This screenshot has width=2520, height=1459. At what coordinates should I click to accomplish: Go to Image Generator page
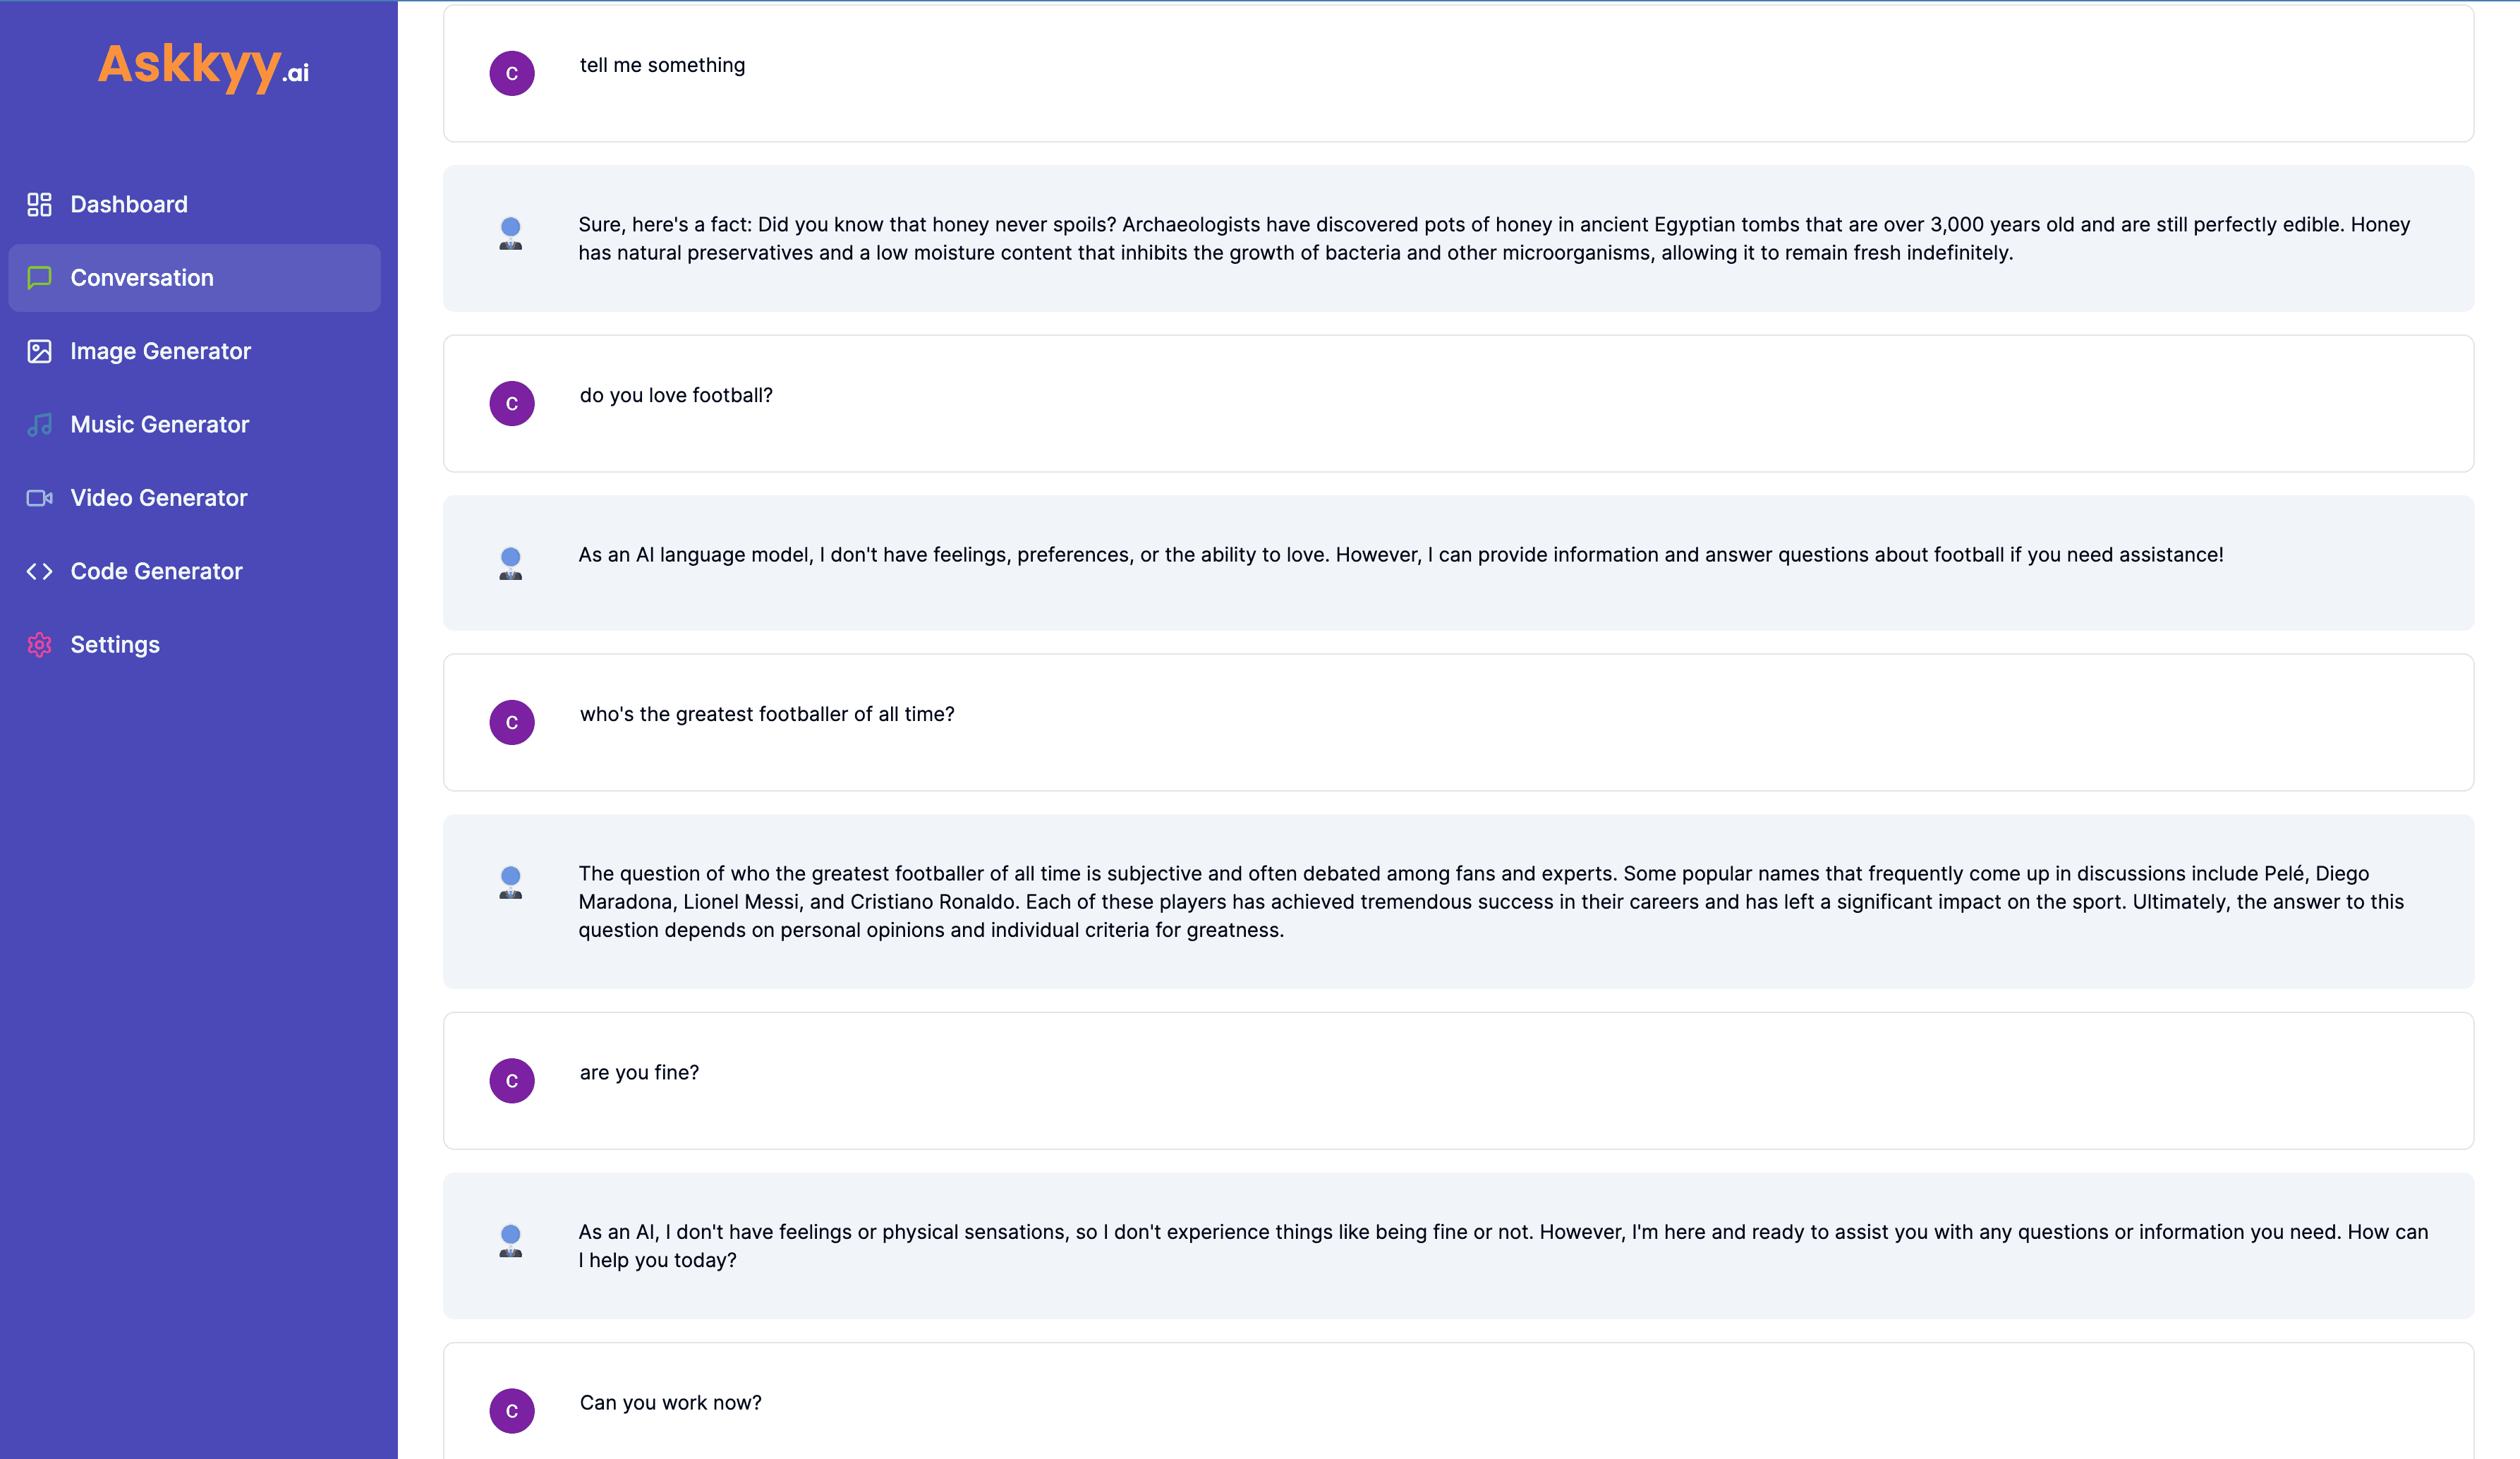160,351
